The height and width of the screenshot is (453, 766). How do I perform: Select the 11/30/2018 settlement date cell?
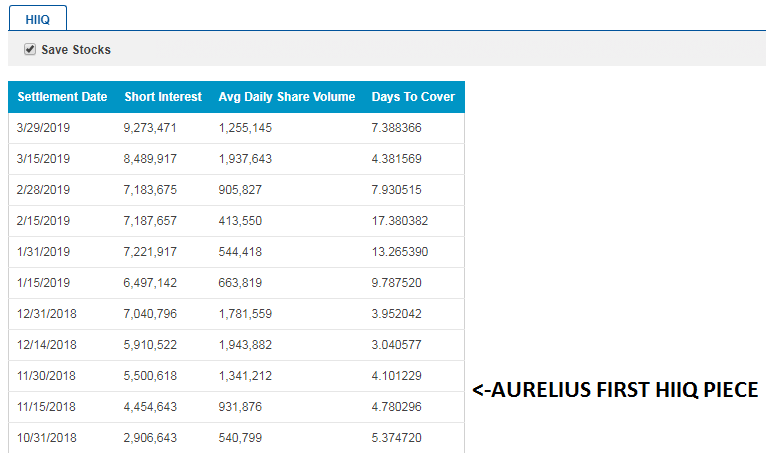46,376
